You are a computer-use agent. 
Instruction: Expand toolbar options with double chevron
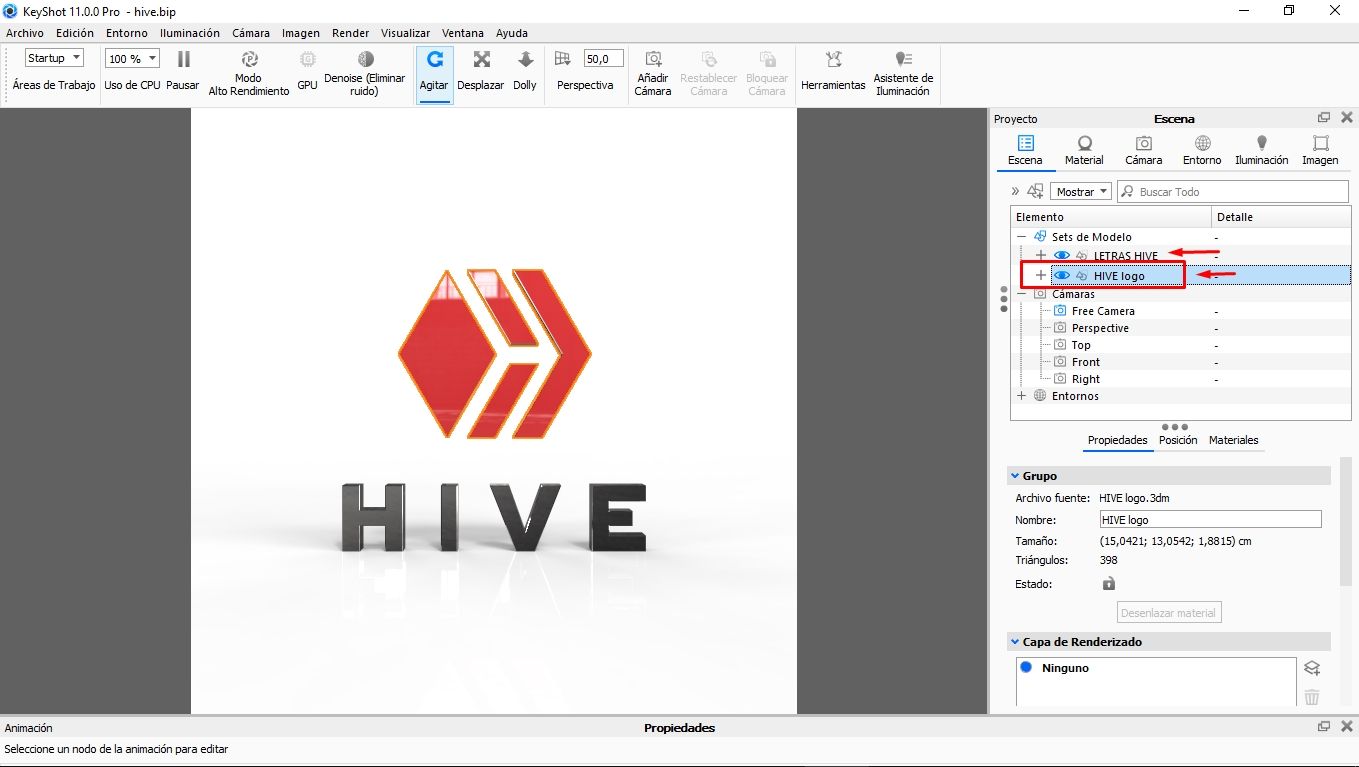pos(1015,191)
